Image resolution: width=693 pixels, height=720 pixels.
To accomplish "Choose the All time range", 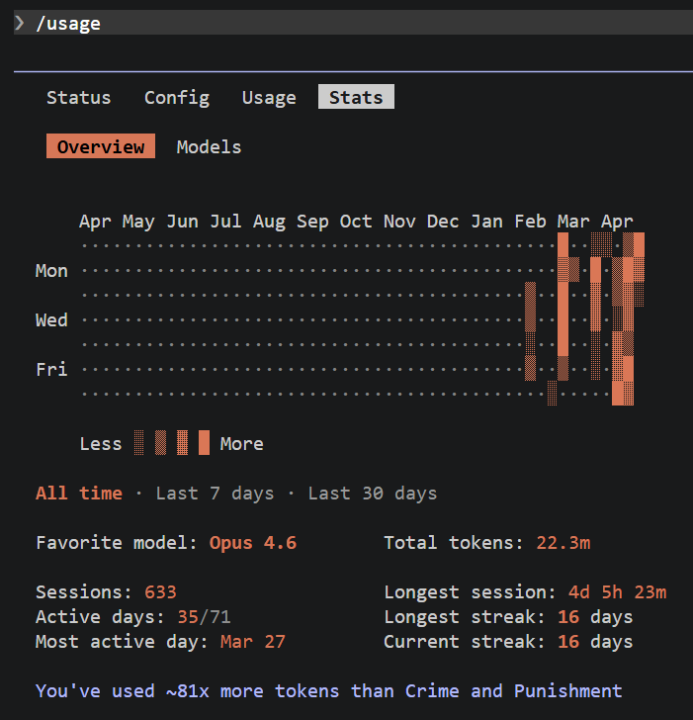I will [79, 493].
